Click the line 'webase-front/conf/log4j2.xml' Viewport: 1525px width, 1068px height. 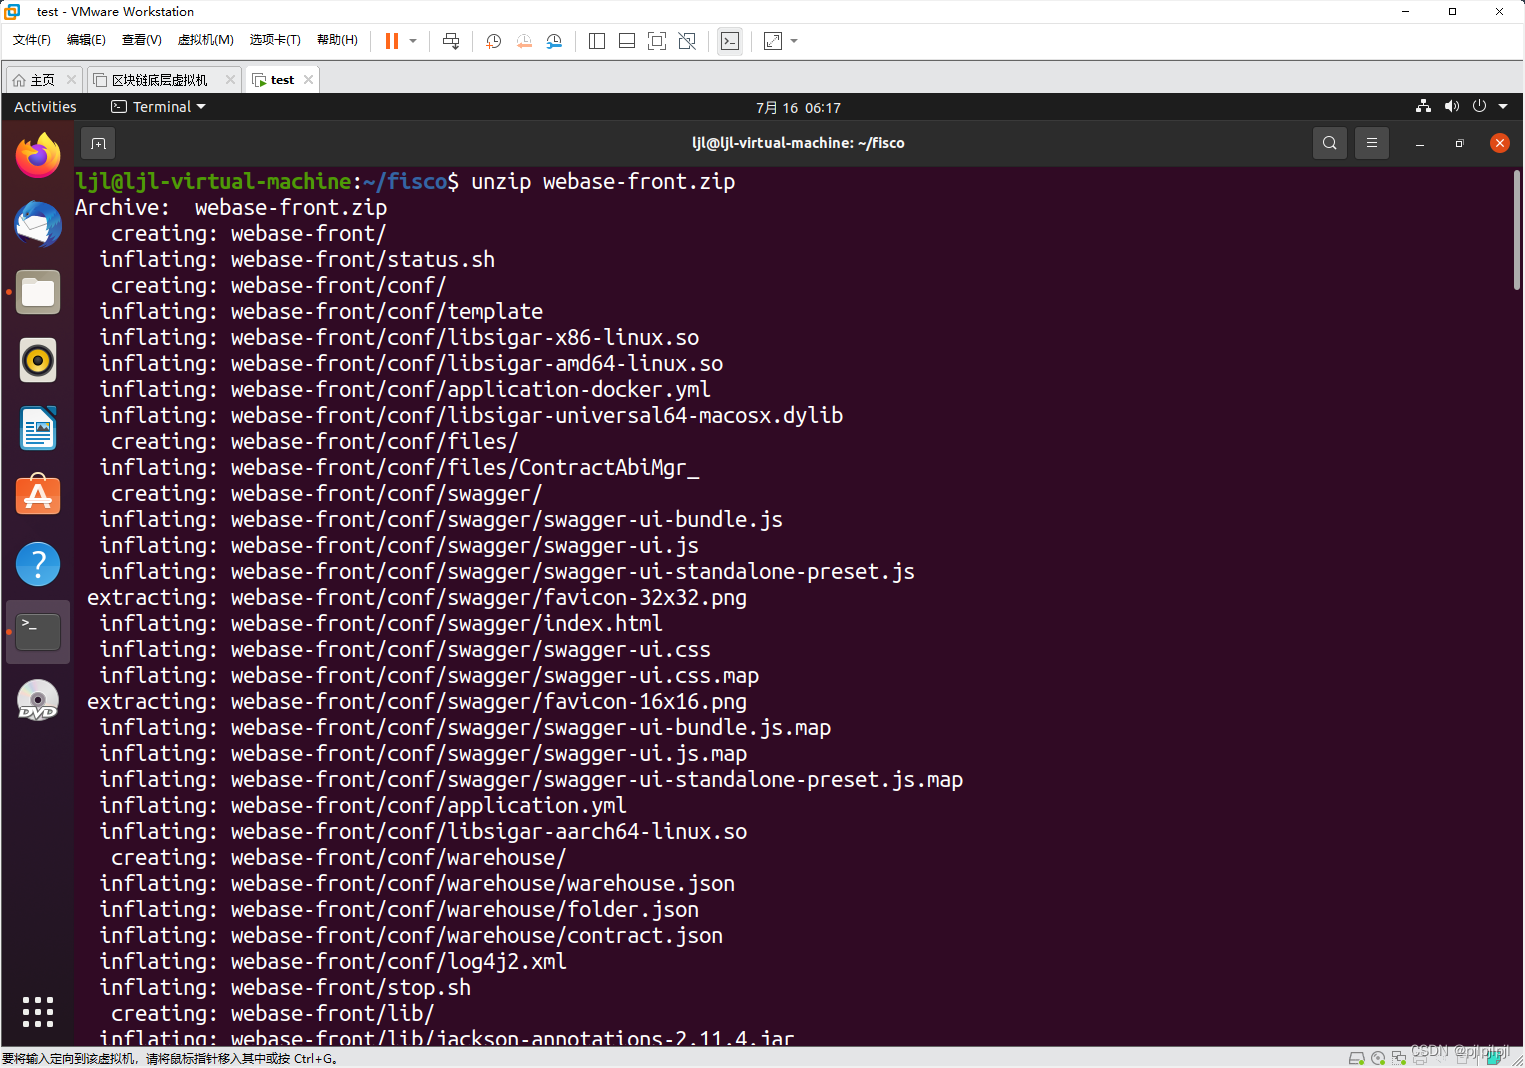tap(399, 961)
